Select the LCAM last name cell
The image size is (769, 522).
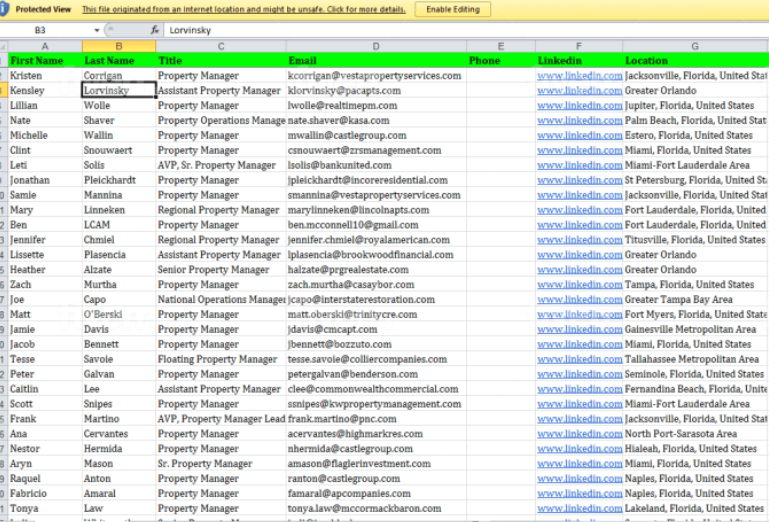coord(119,225)
